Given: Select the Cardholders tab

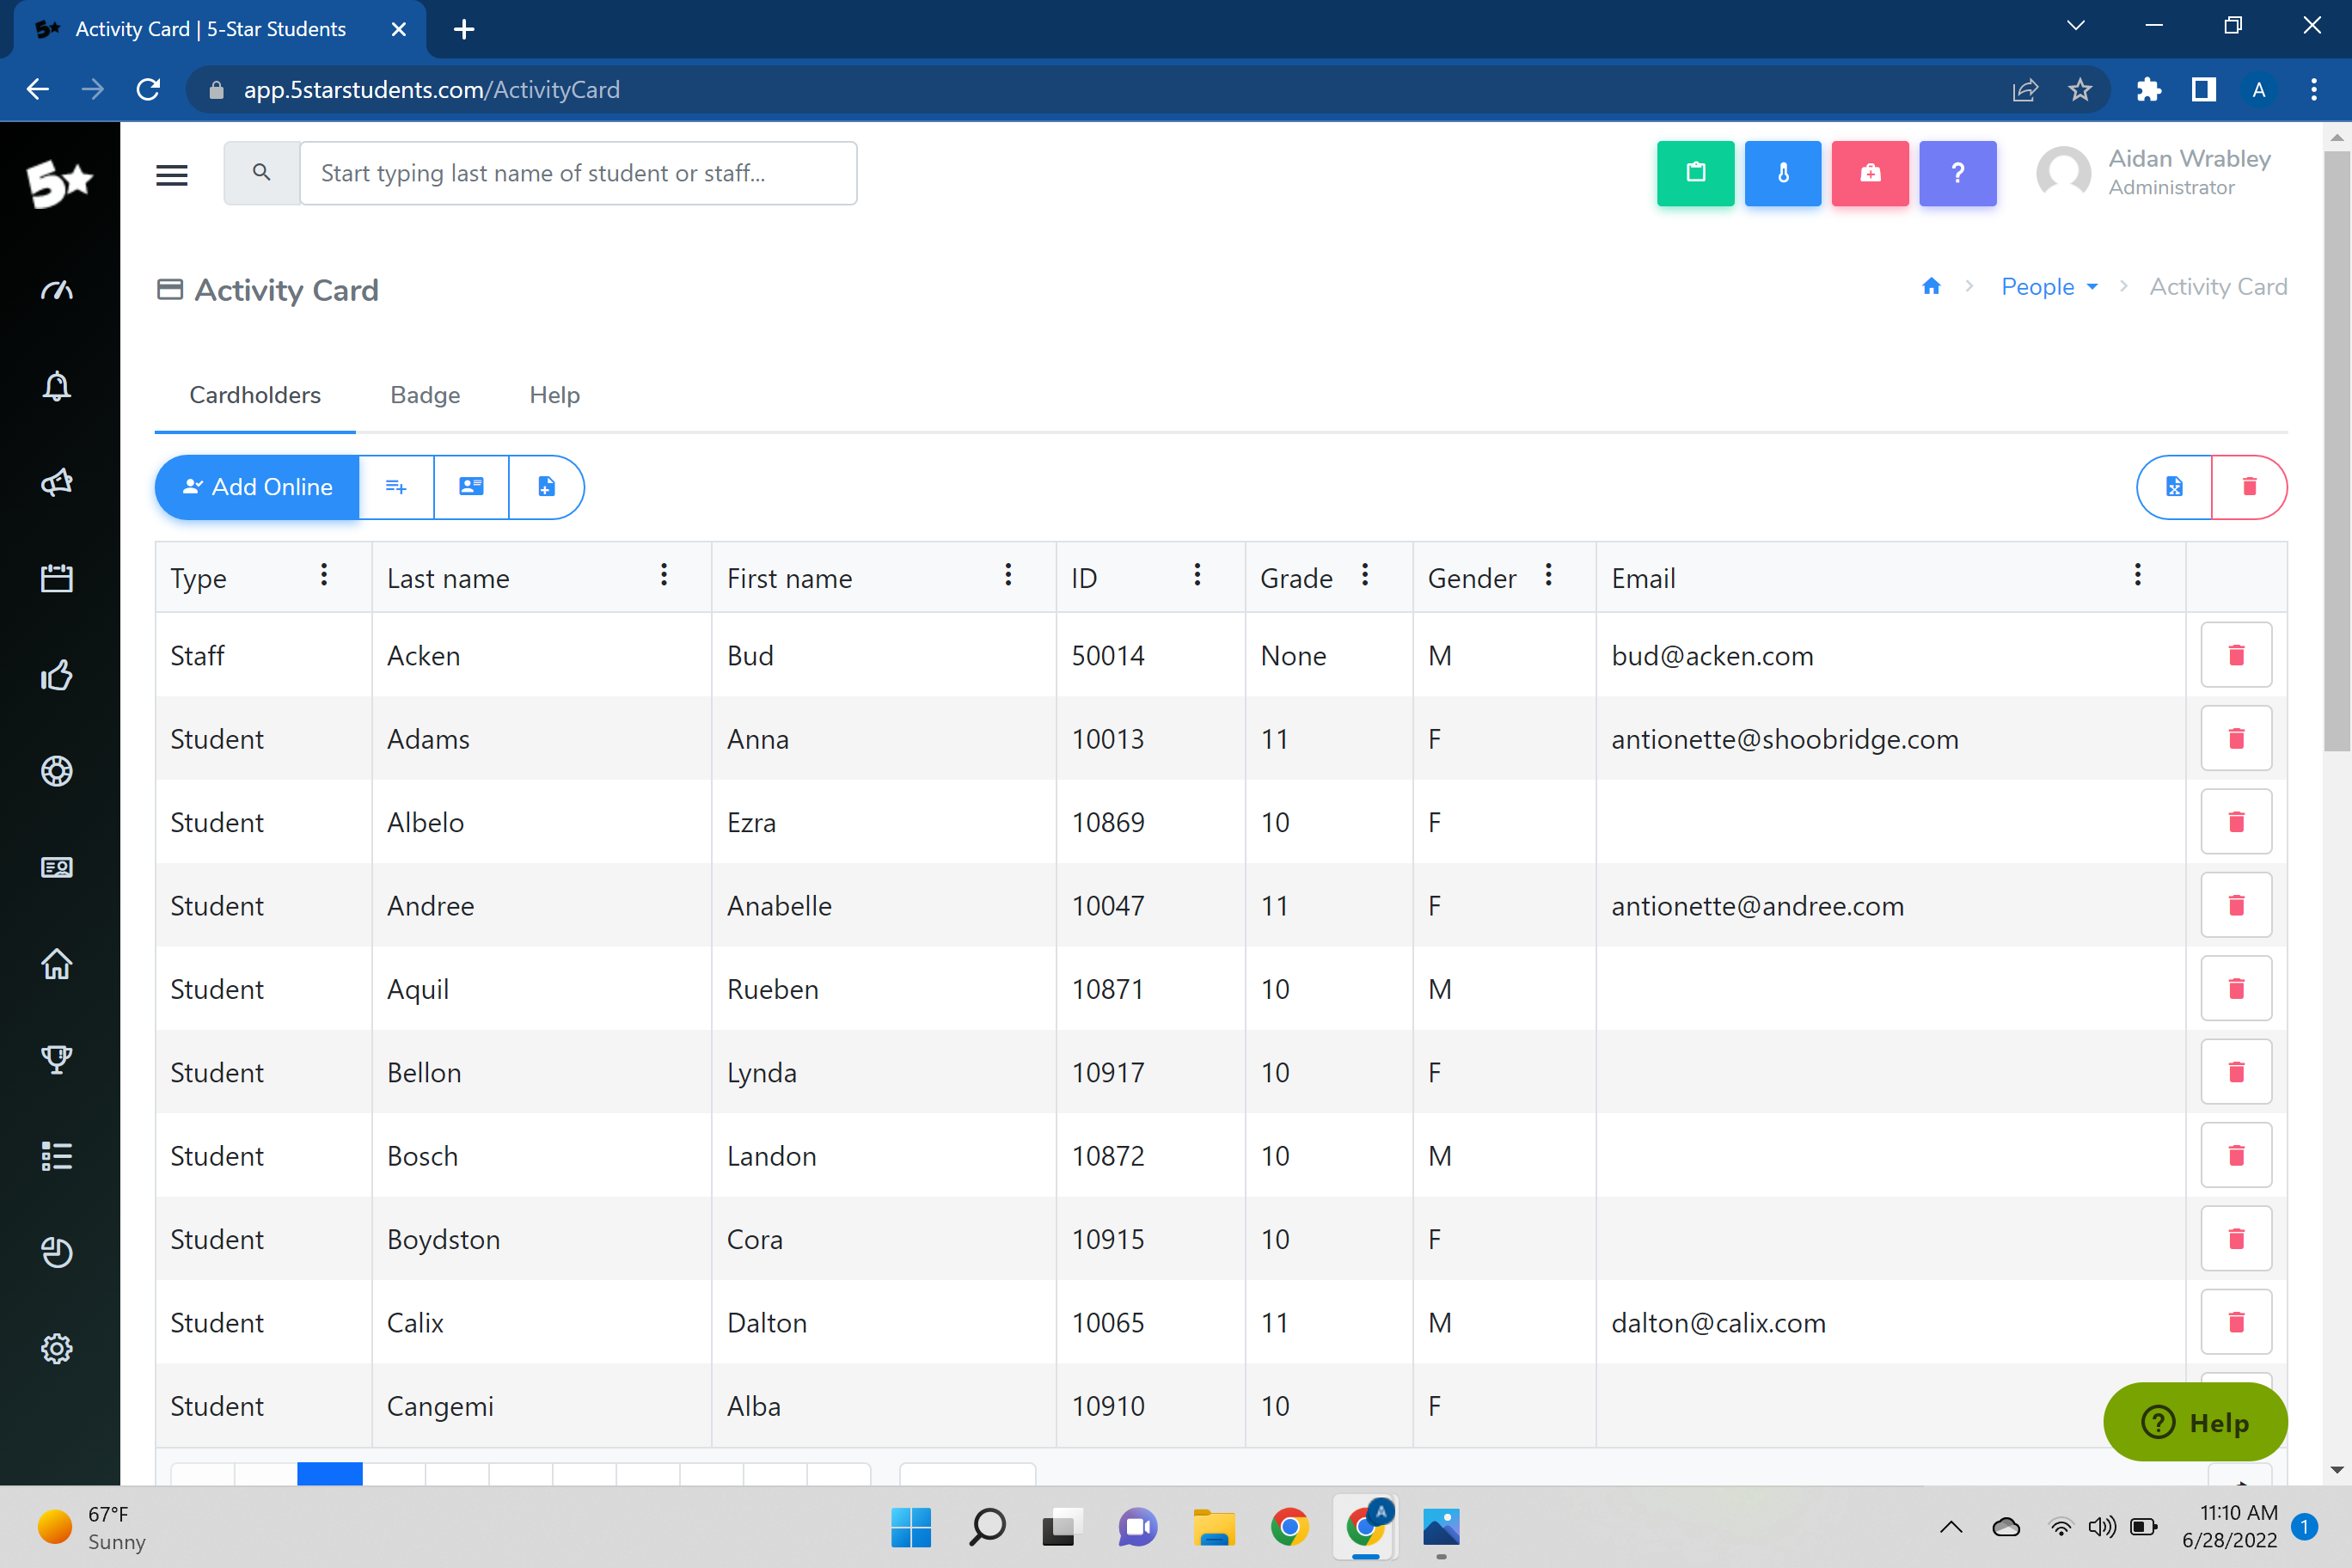Looking at the screenshot, I should pos(255,395).
